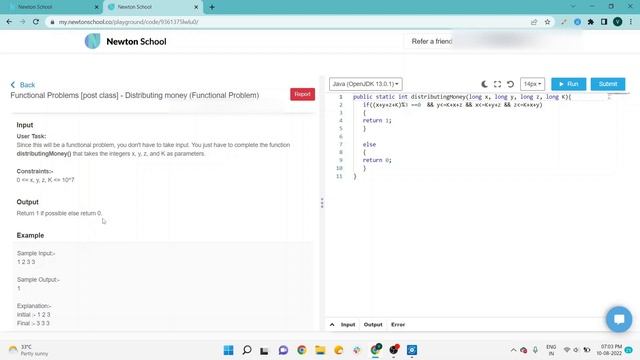
Task: Open File Explorer from the taskbar
Action: 320,350
